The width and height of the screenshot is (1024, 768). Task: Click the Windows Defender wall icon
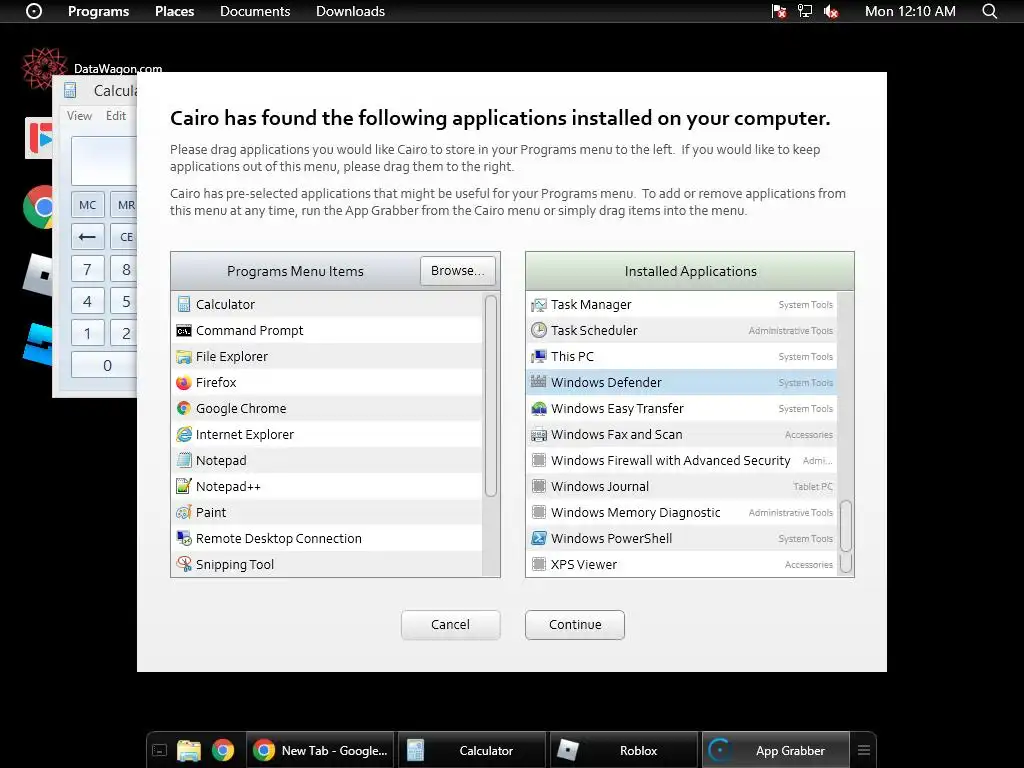pos(539,382)
